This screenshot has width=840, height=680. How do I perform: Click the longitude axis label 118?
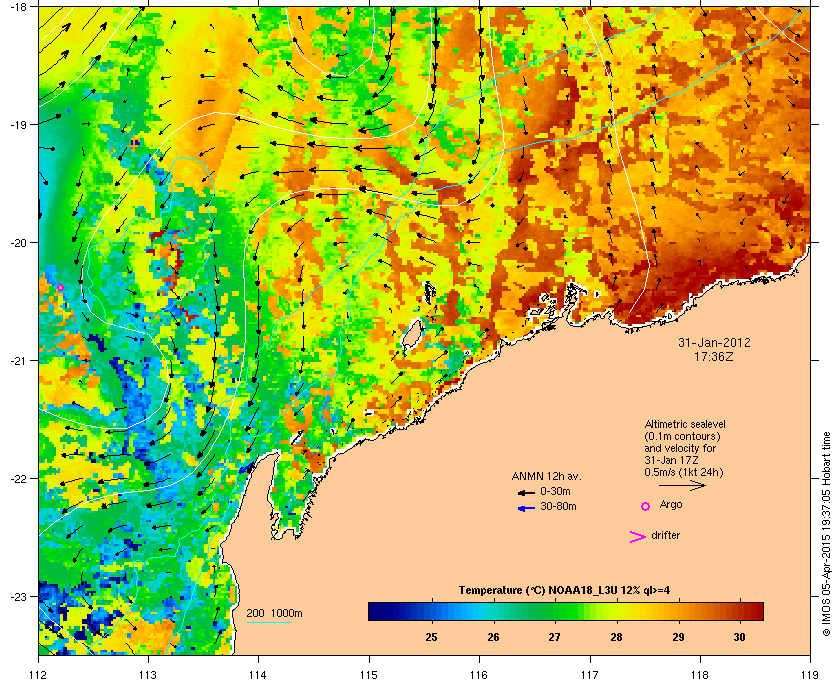[x=700, y=674]
